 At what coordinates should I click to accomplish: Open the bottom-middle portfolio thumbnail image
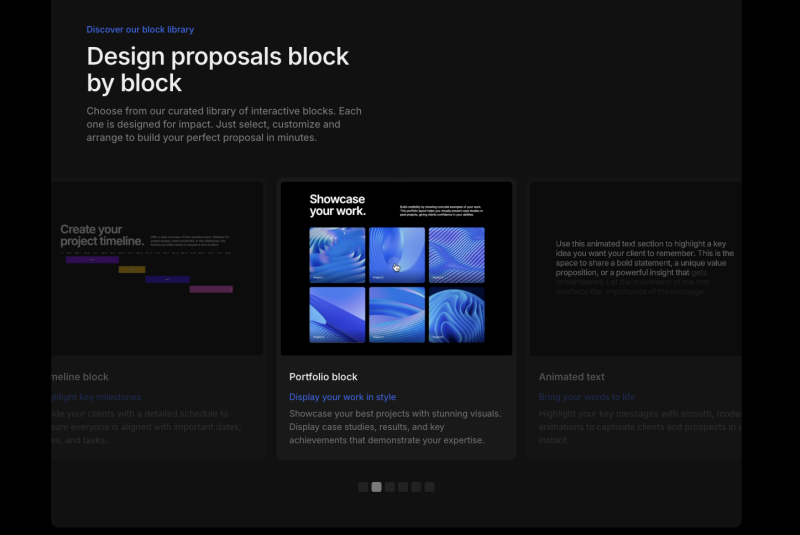pyautogui.click(x=397, y=315)
